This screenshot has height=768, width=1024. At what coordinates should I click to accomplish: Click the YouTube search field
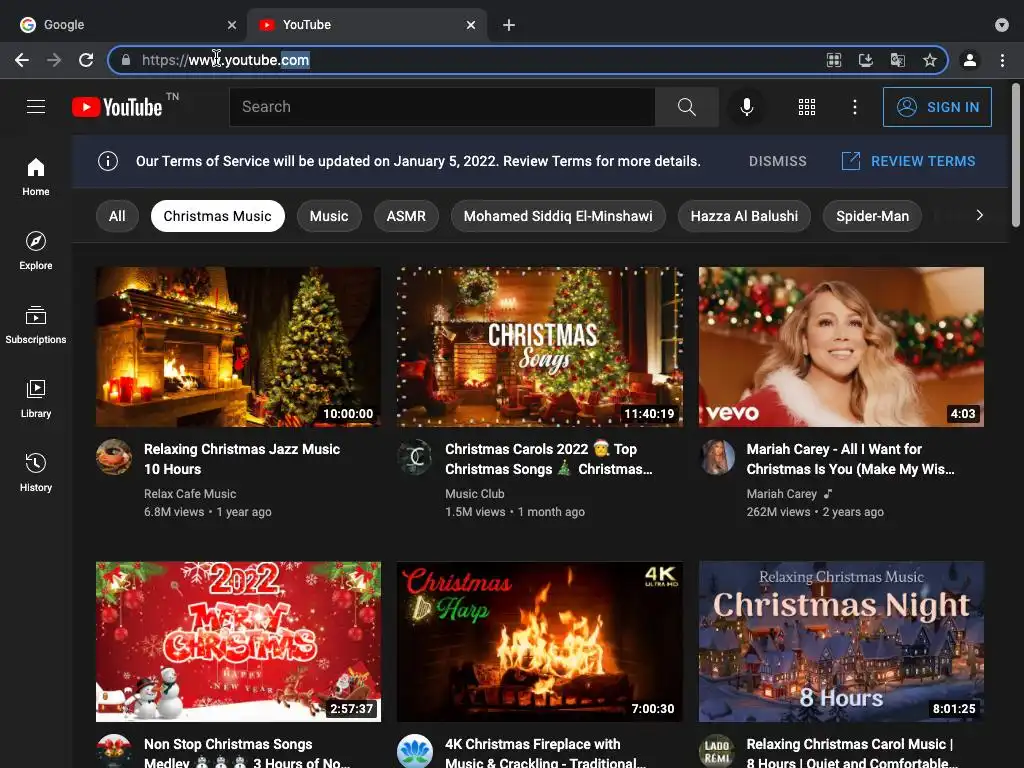click(x=441, y=106)
